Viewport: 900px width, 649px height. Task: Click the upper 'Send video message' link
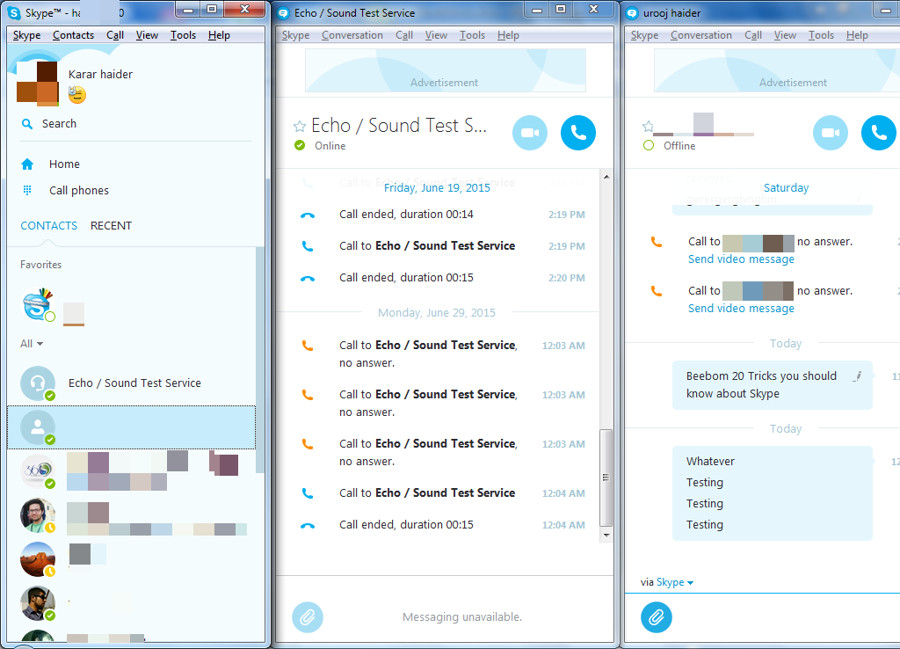(x=741, y=259)
